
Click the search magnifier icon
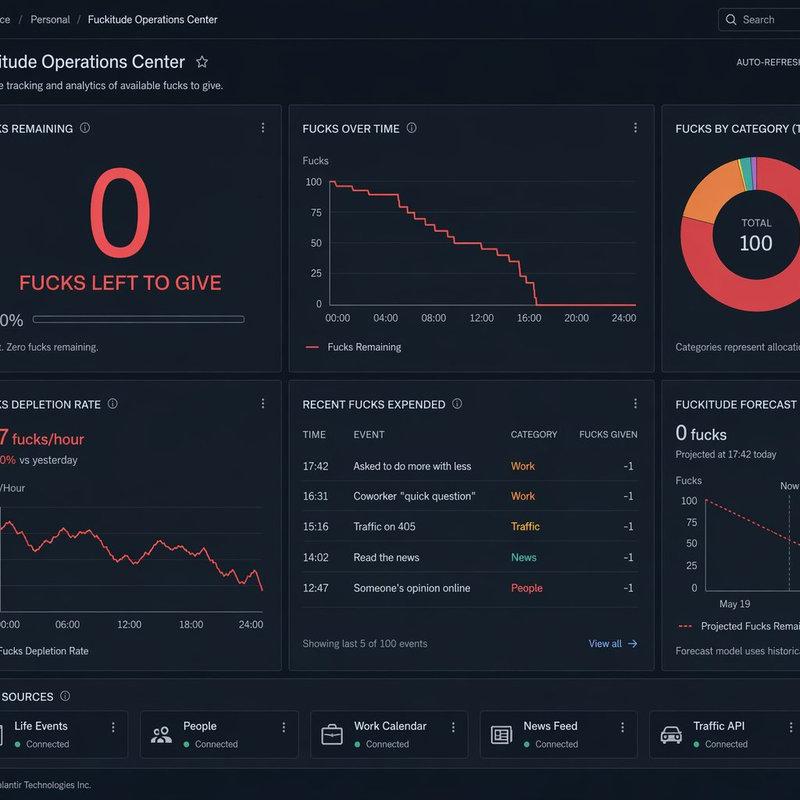(731, 19)
